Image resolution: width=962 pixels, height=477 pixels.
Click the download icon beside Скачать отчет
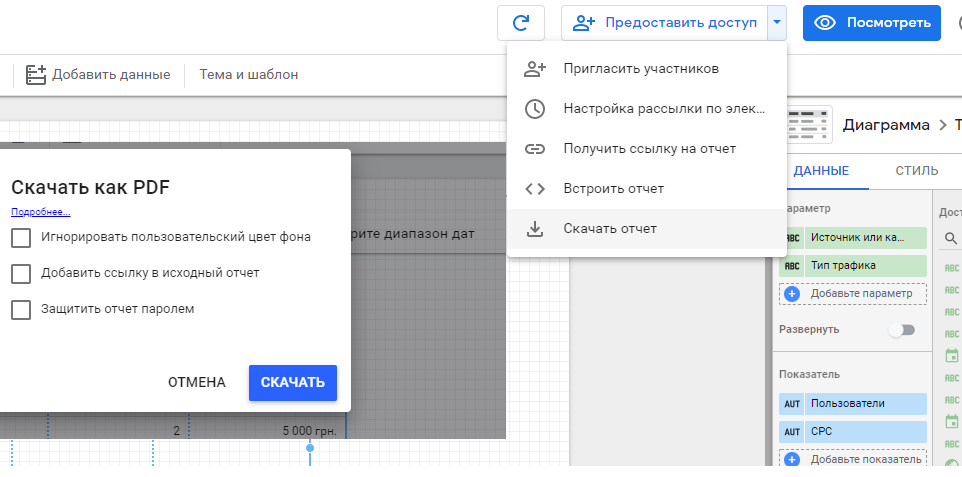[535, 229]
